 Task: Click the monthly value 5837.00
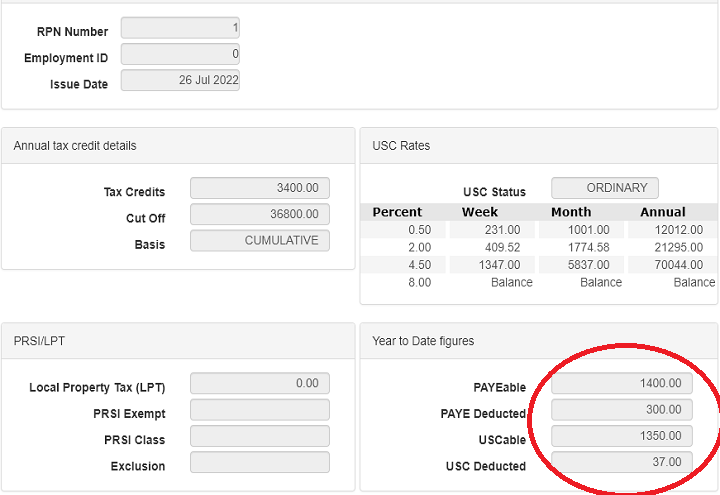pyautogui.click(x=589, y=265)
